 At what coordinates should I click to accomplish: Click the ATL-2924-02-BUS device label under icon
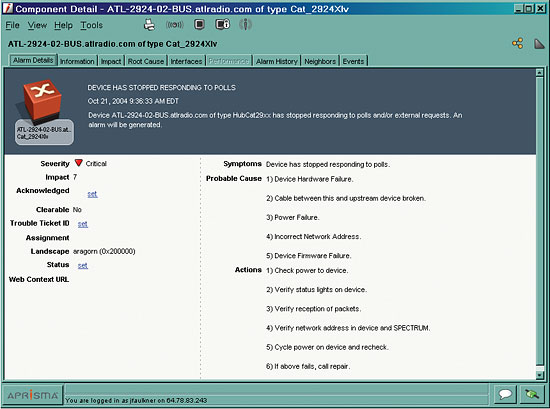44,133
